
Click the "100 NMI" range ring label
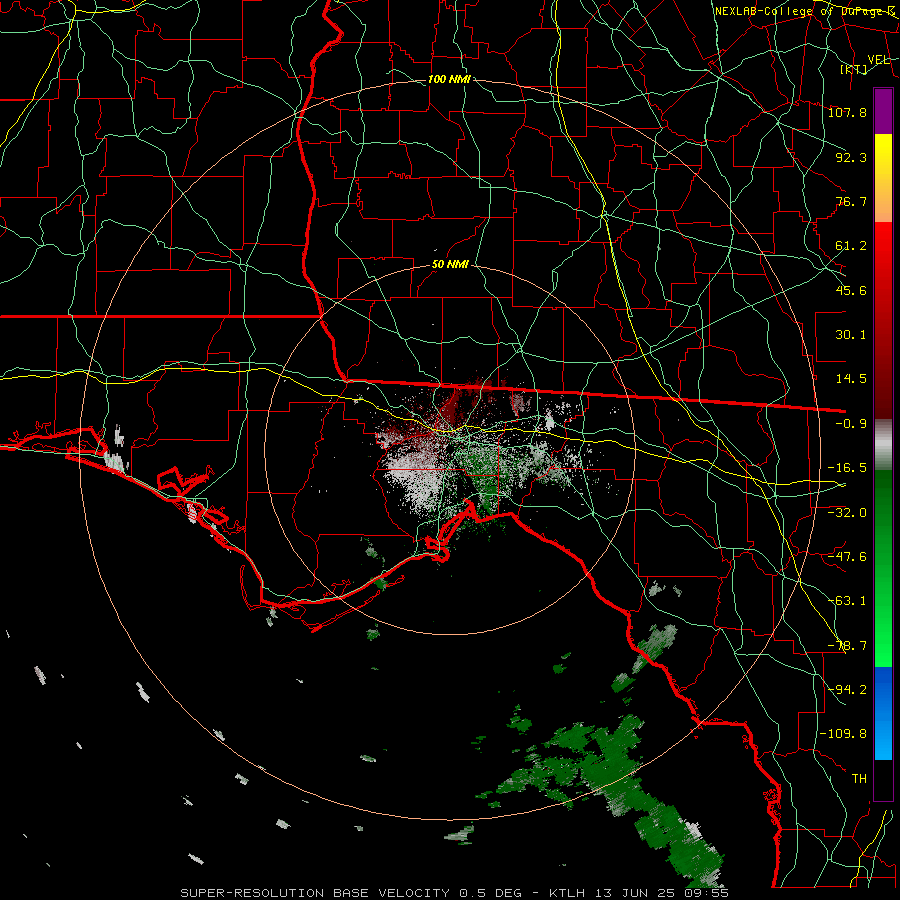point(449,79)
